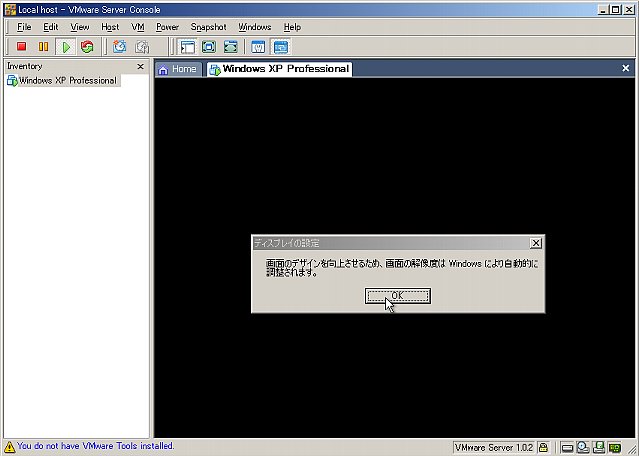Click the window resize grip corner
This screenshot has height=456, width=639.
point(631,449)
